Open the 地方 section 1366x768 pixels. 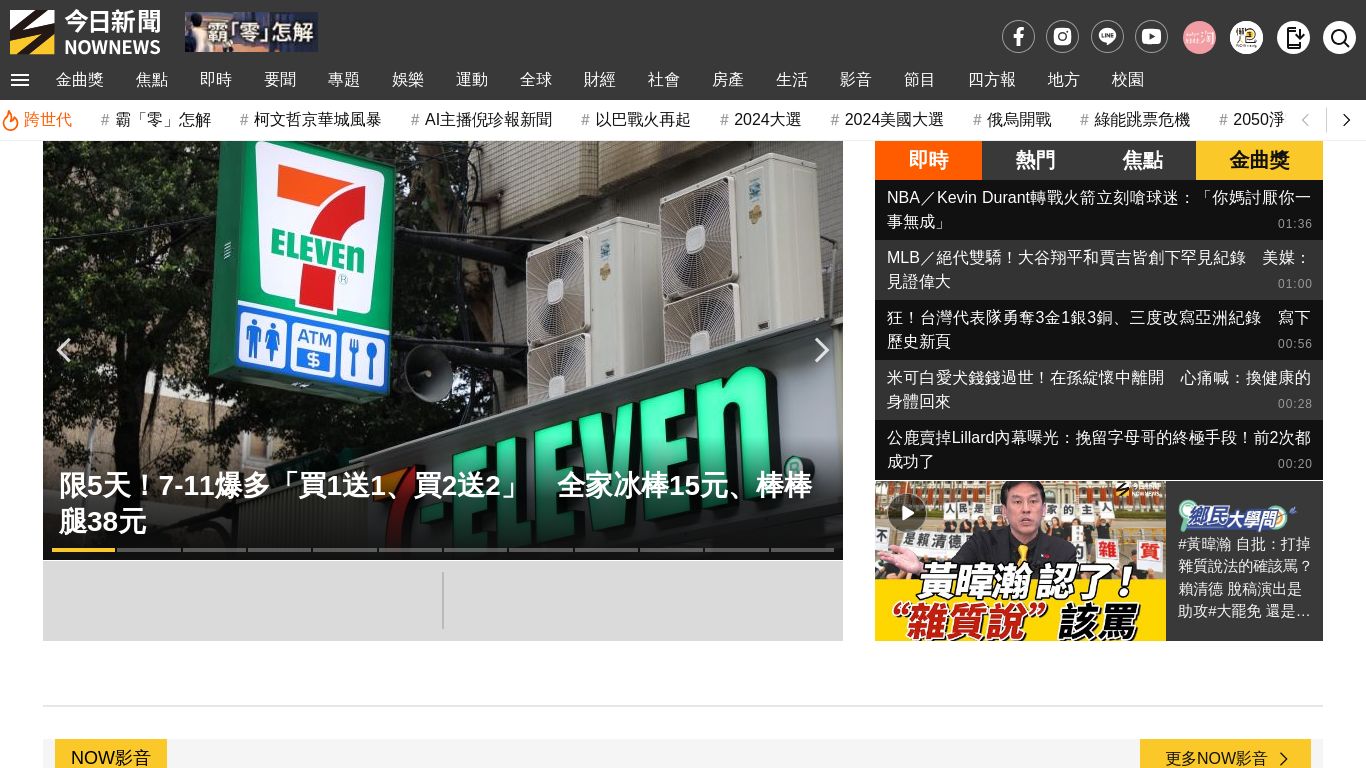[1064, 80]
